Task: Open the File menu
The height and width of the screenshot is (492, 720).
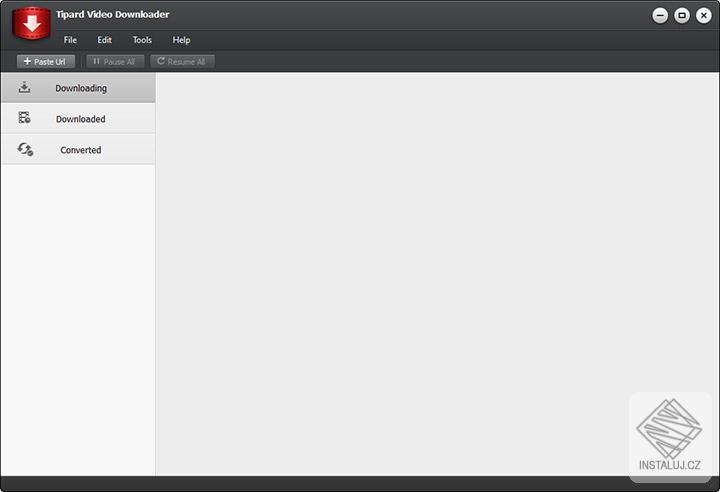Action: tap(70, 40)
